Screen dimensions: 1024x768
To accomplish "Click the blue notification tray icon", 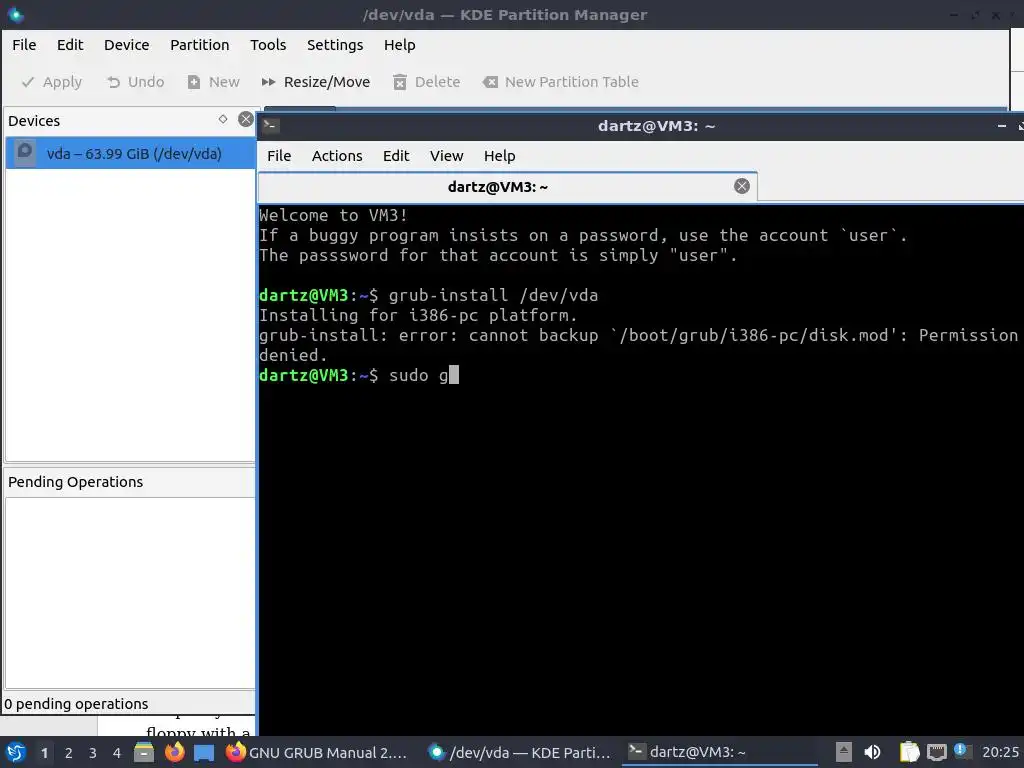I will click(x=961, y=750).
